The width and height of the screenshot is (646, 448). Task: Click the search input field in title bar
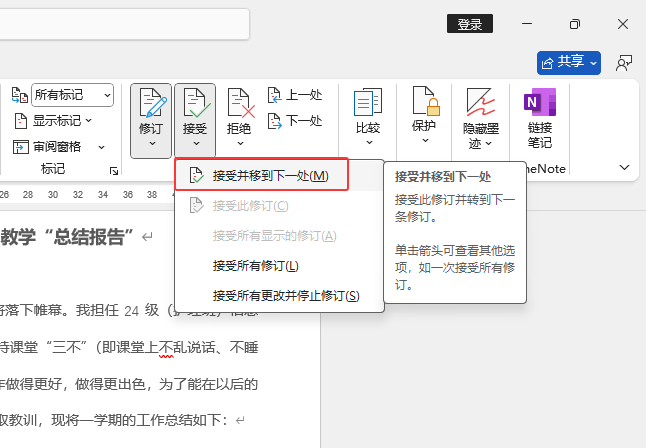pyautogui.click(x=124, y=24)
